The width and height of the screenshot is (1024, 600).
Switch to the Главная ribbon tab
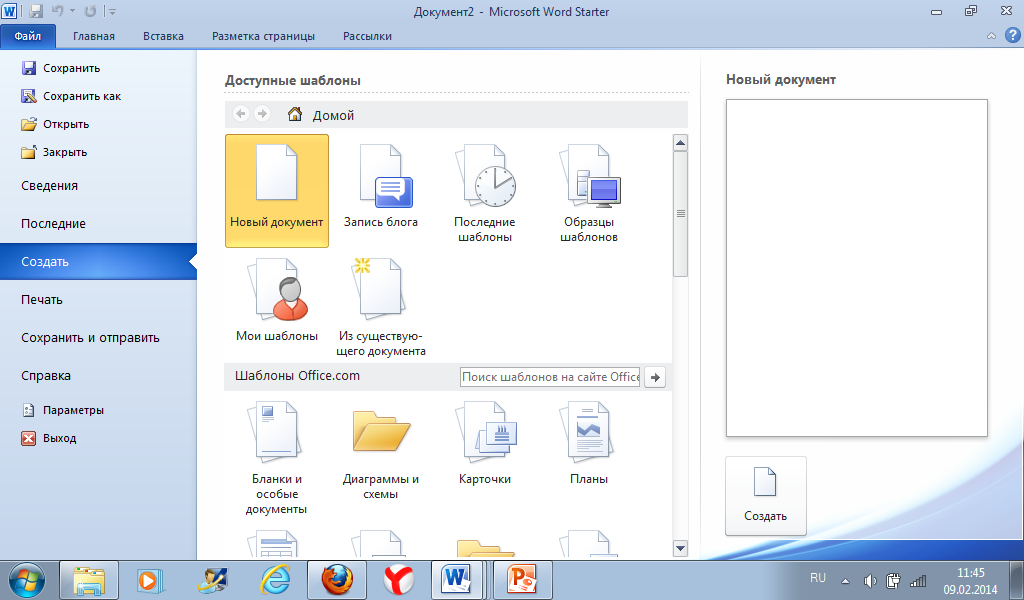pyautogui.click(x=93, y=36)
